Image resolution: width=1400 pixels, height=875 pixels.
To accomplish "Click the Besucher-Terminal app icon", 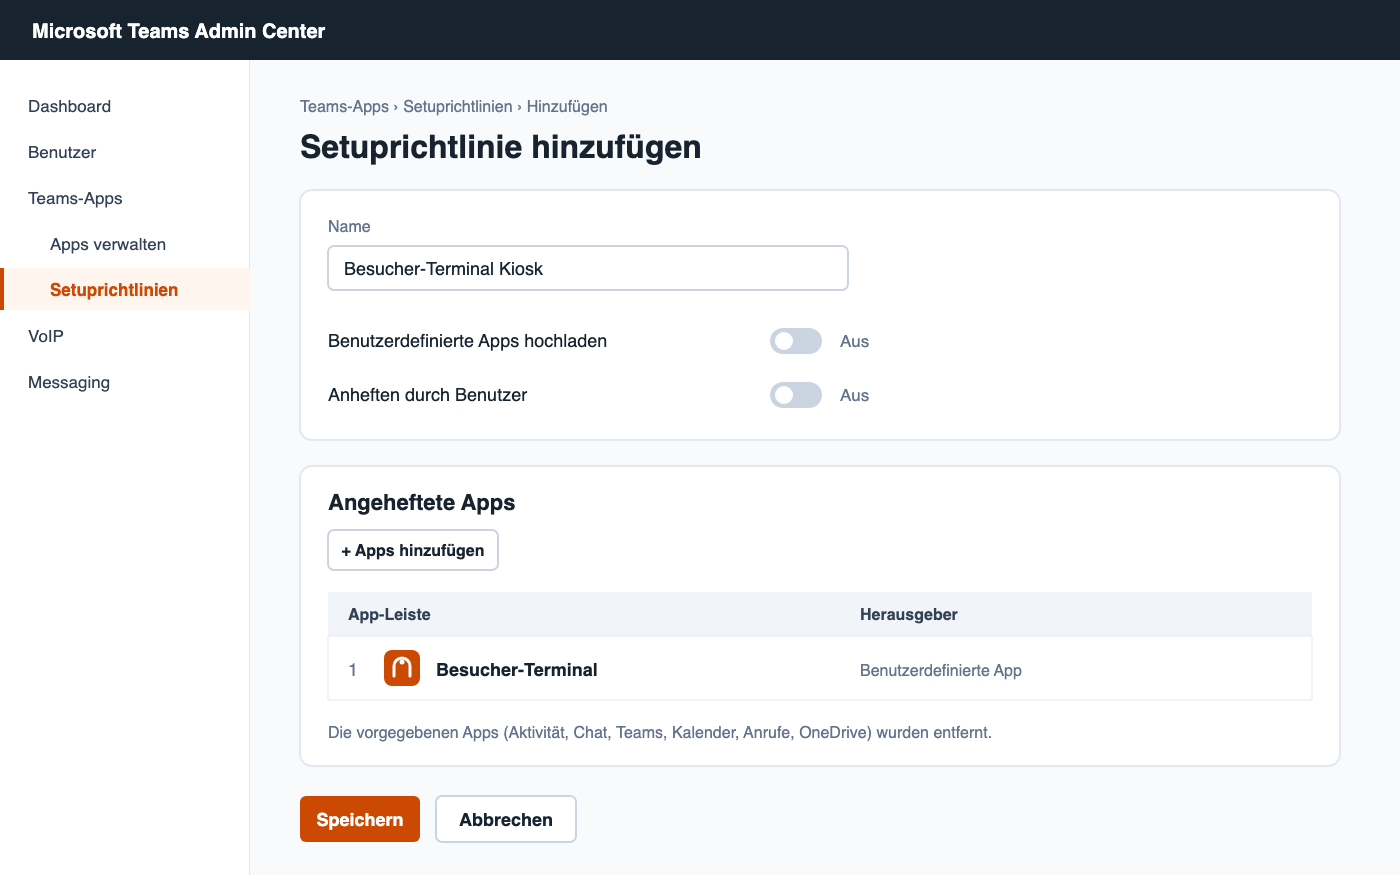I will (402, 669).
